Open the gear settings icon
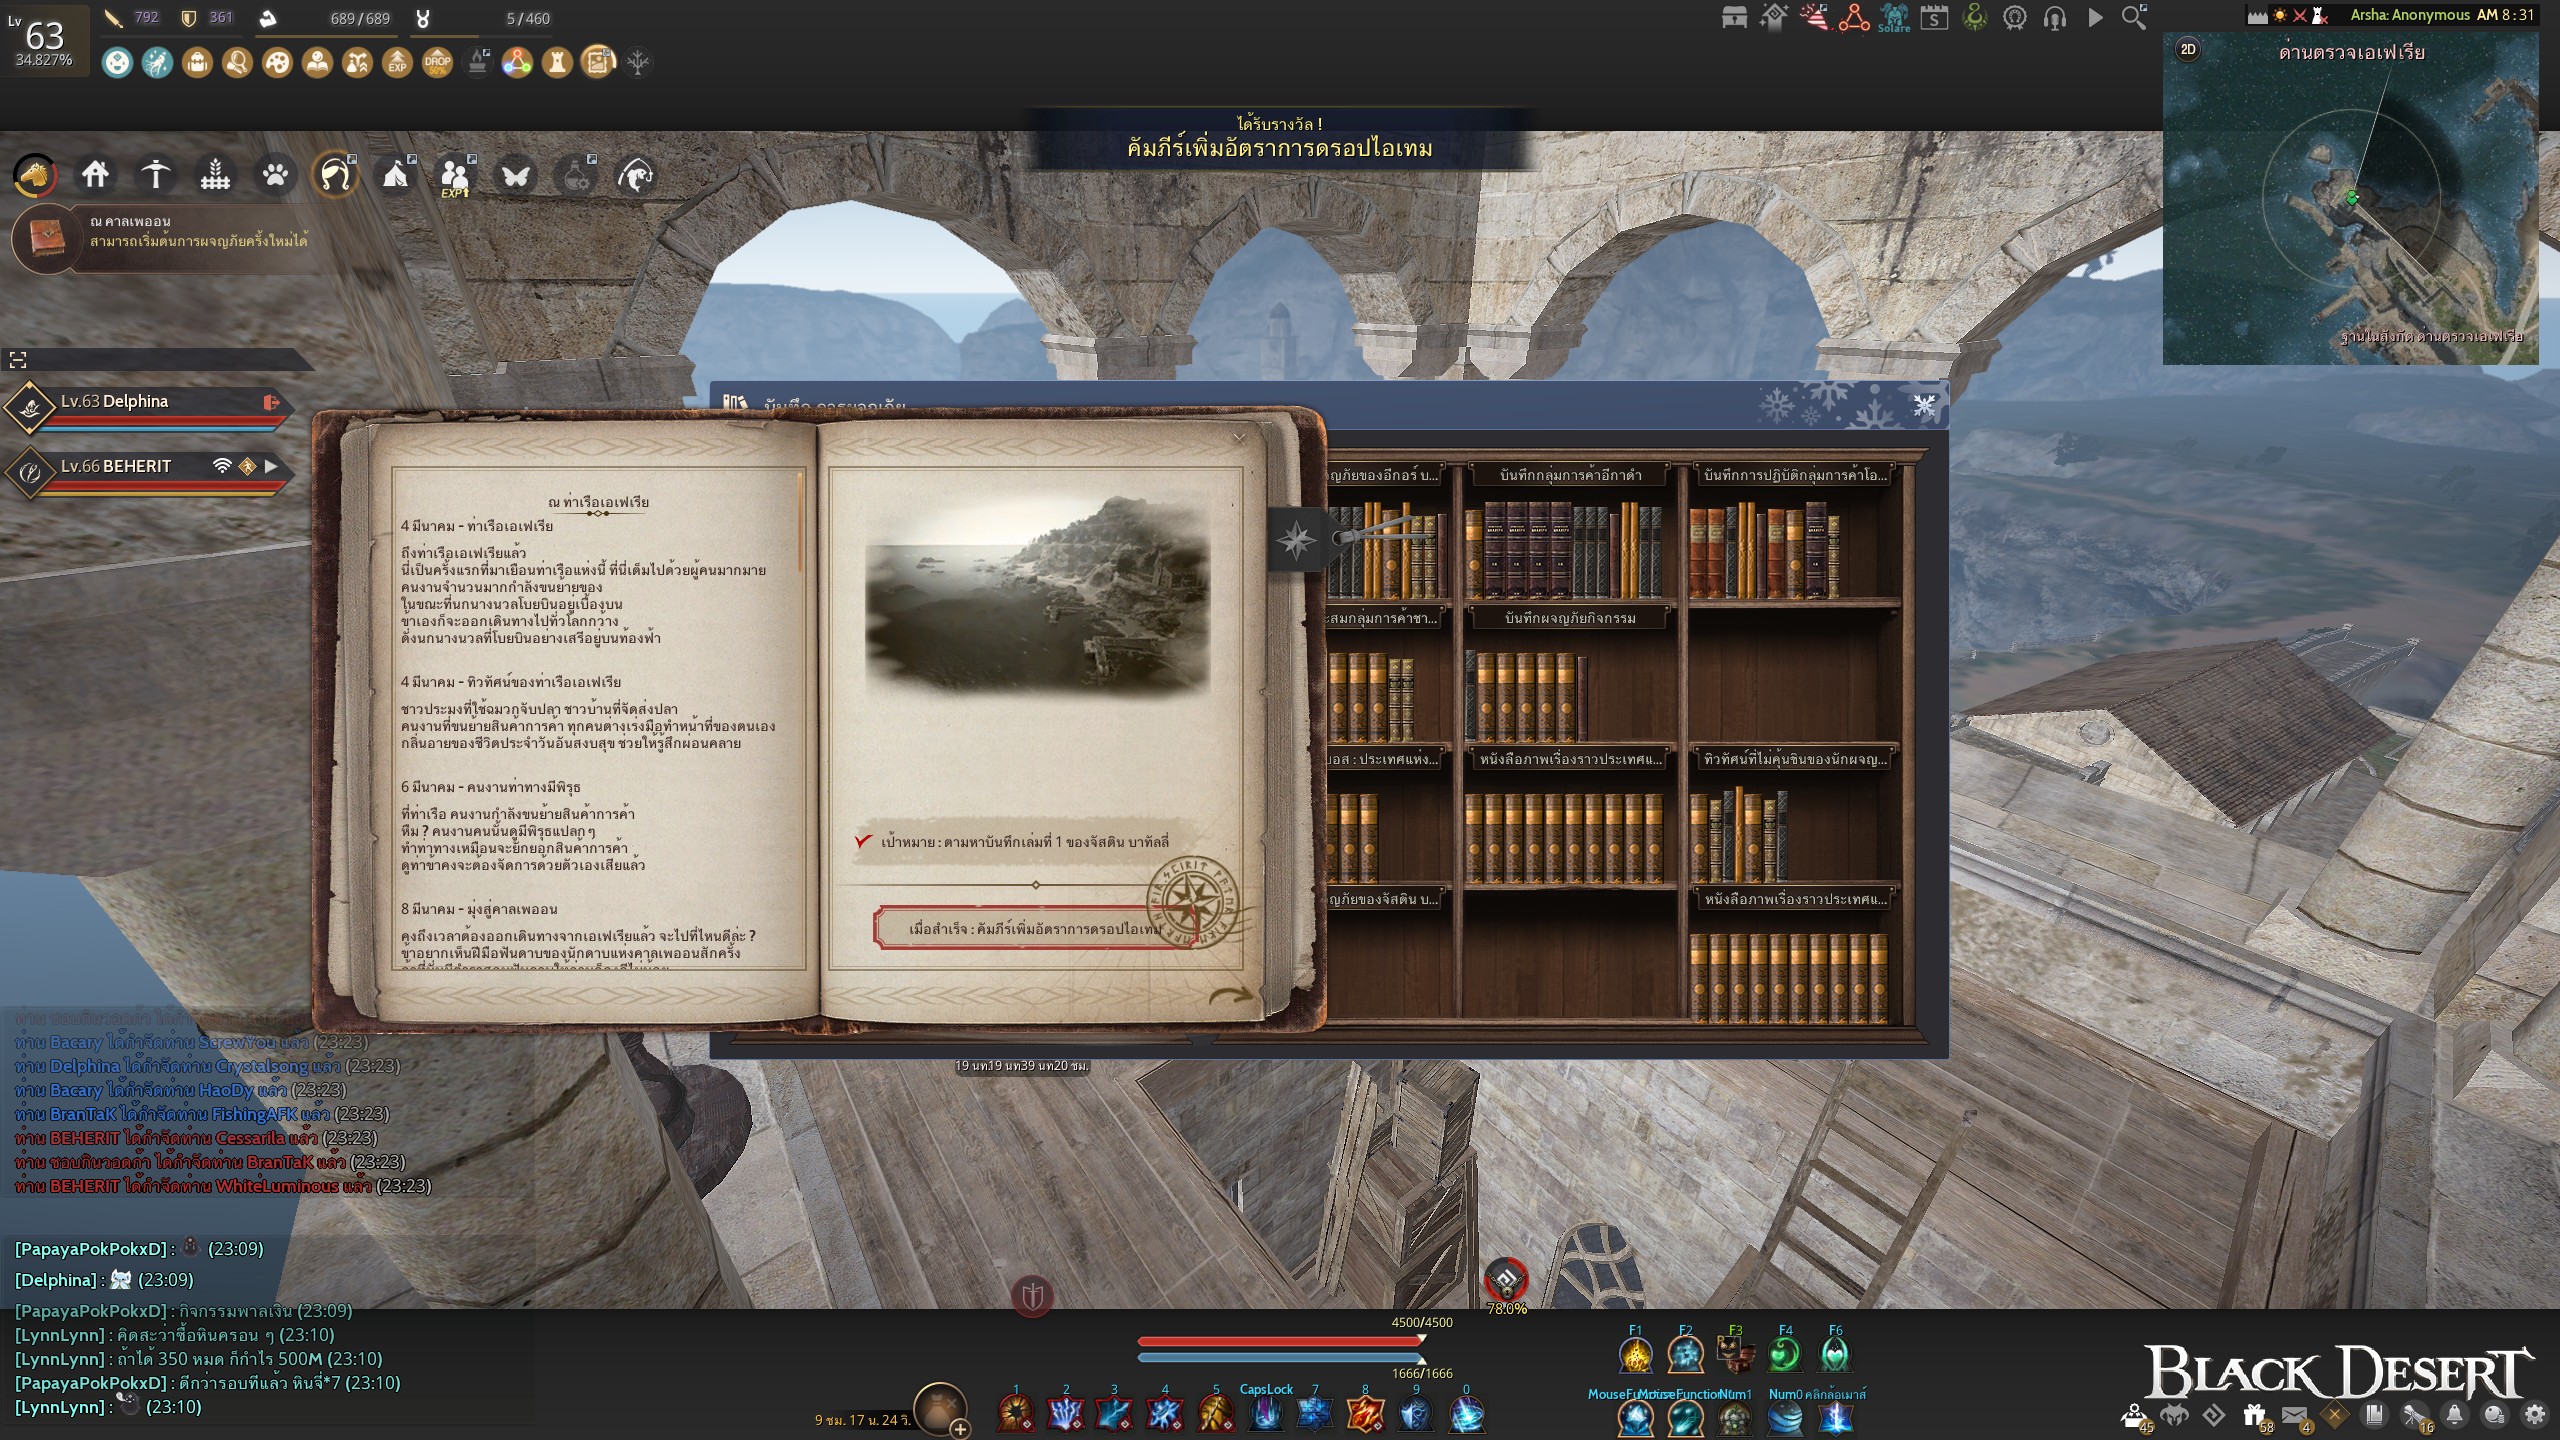 click(x=2535, y=1415)
